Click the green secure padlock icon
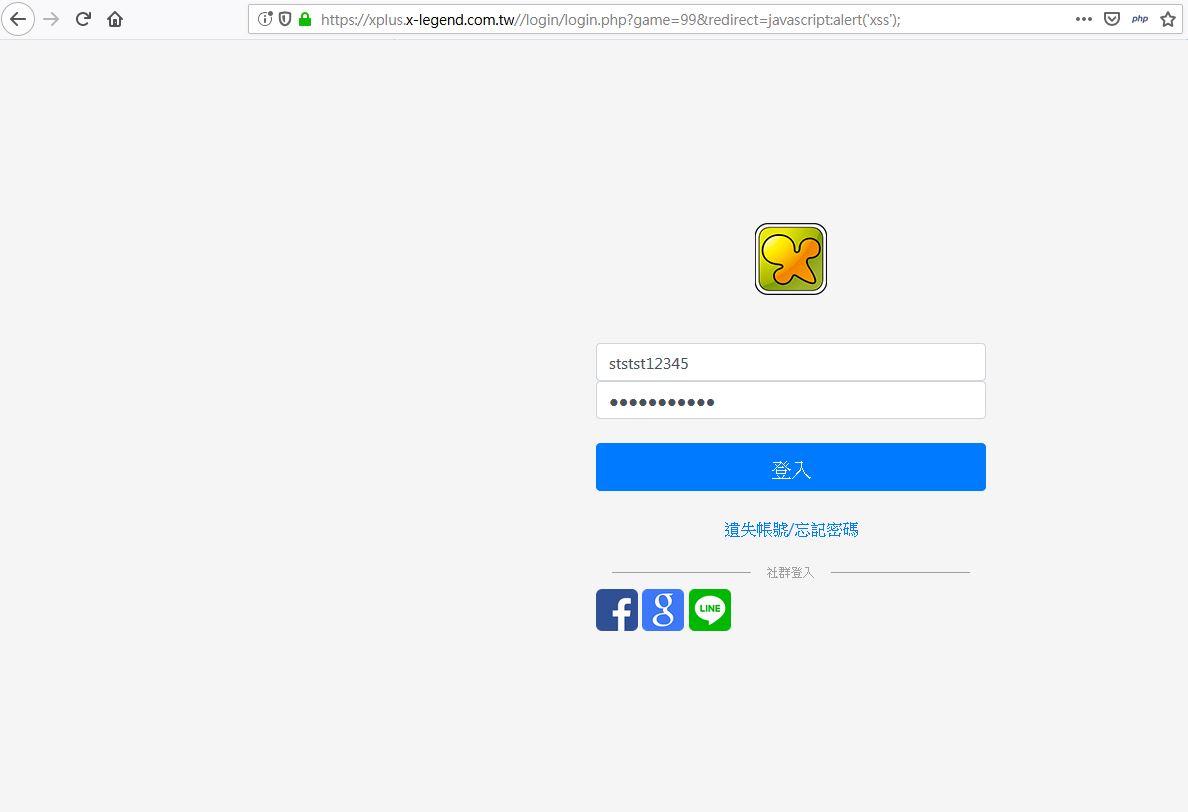Image resolution: width=1188 pixels, height=812 pixels. point(305,19)
